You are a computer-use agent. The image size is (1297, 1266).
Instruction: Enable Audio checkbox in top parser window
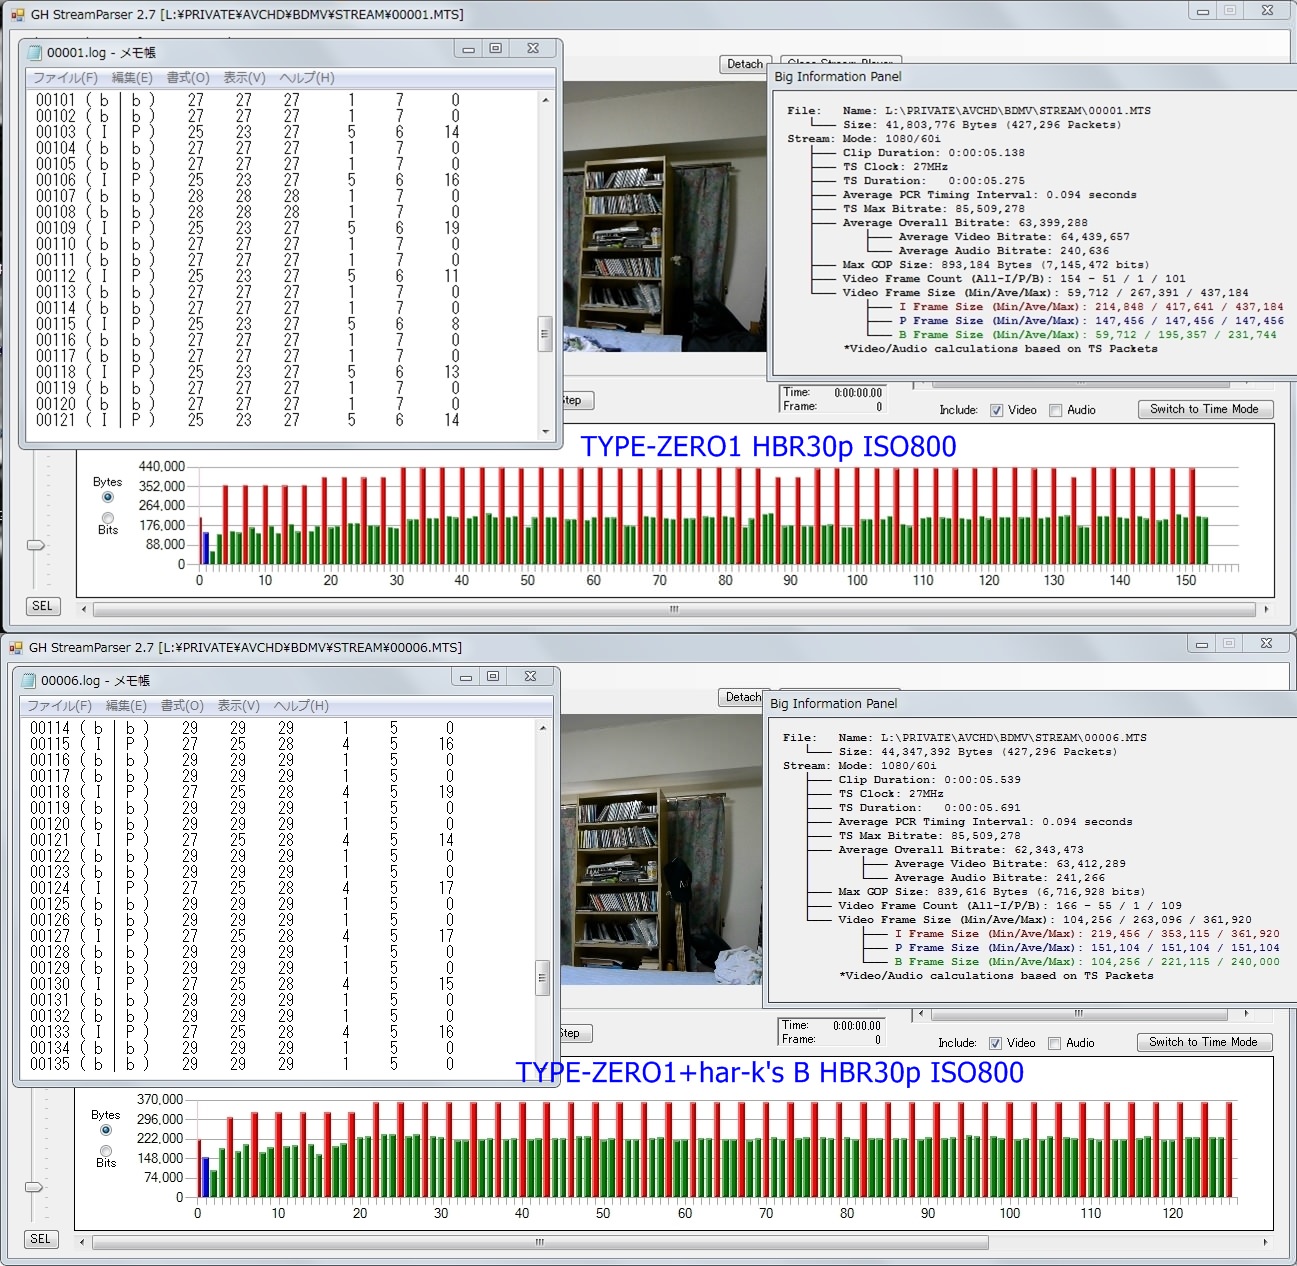pyautogui.click(x=1056, y=410)
